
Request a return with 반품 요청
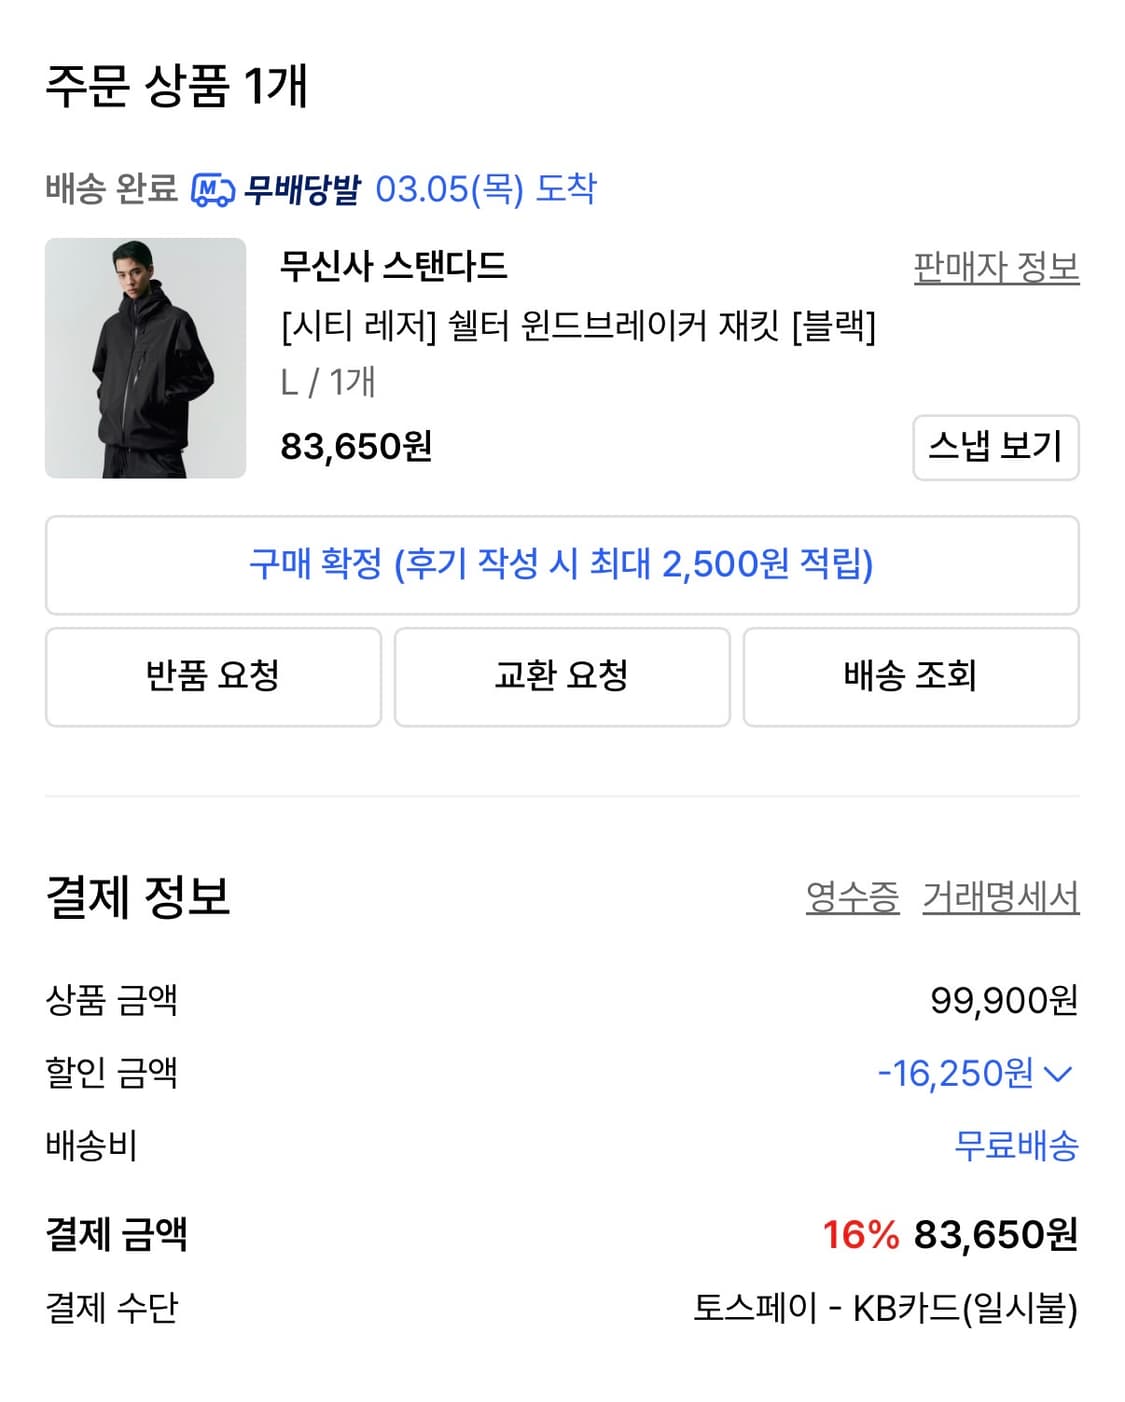pyautogui.click(x=211, y=677)
